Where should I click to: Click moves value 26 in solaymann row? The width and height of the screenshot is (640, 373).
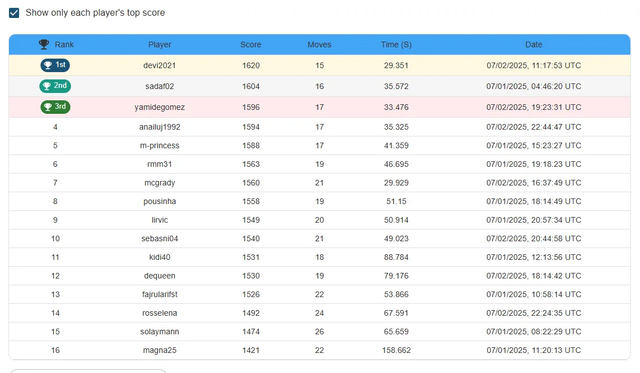320,331
